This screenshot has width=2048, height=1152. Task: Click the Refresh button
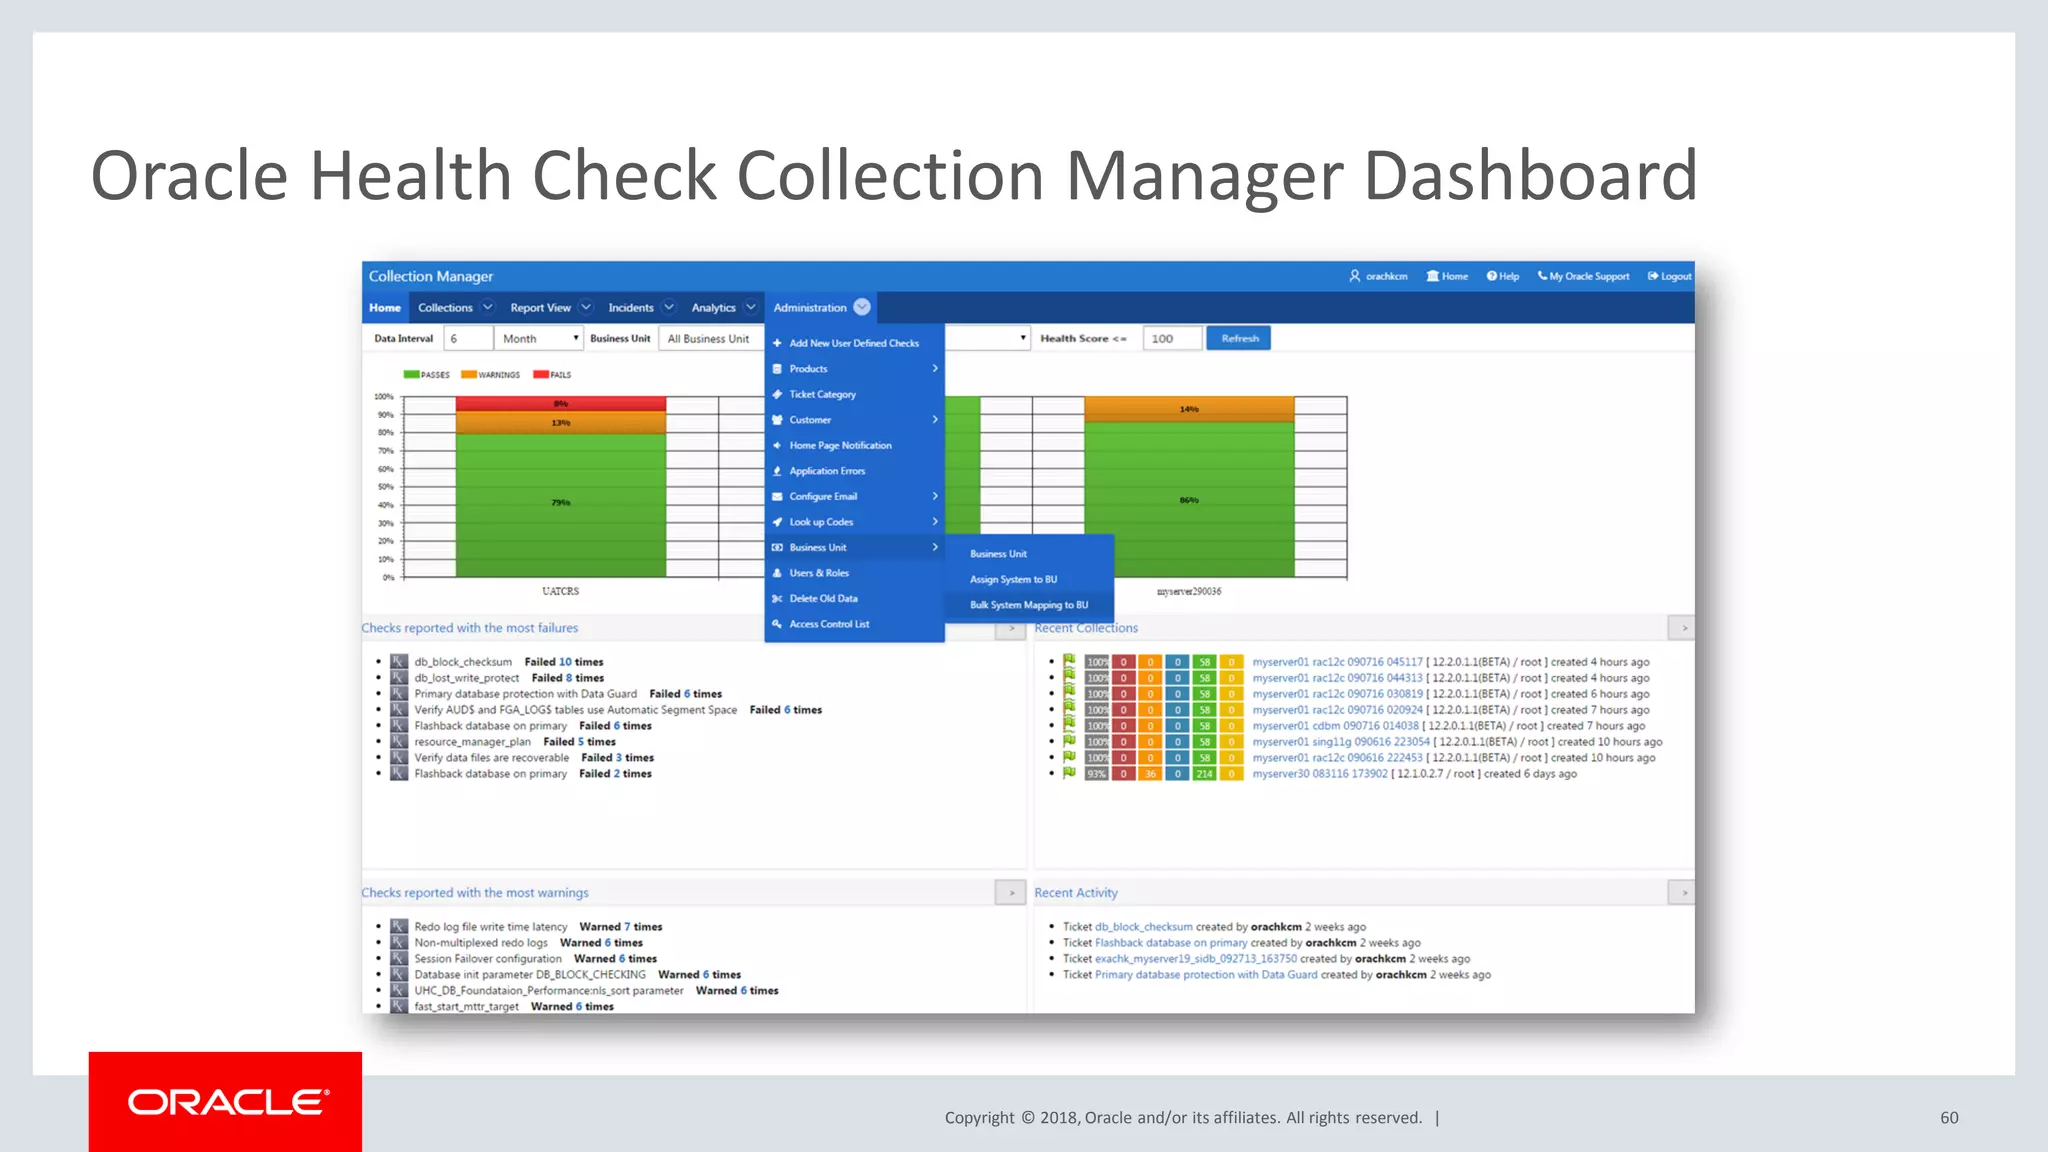point(1240,338)
